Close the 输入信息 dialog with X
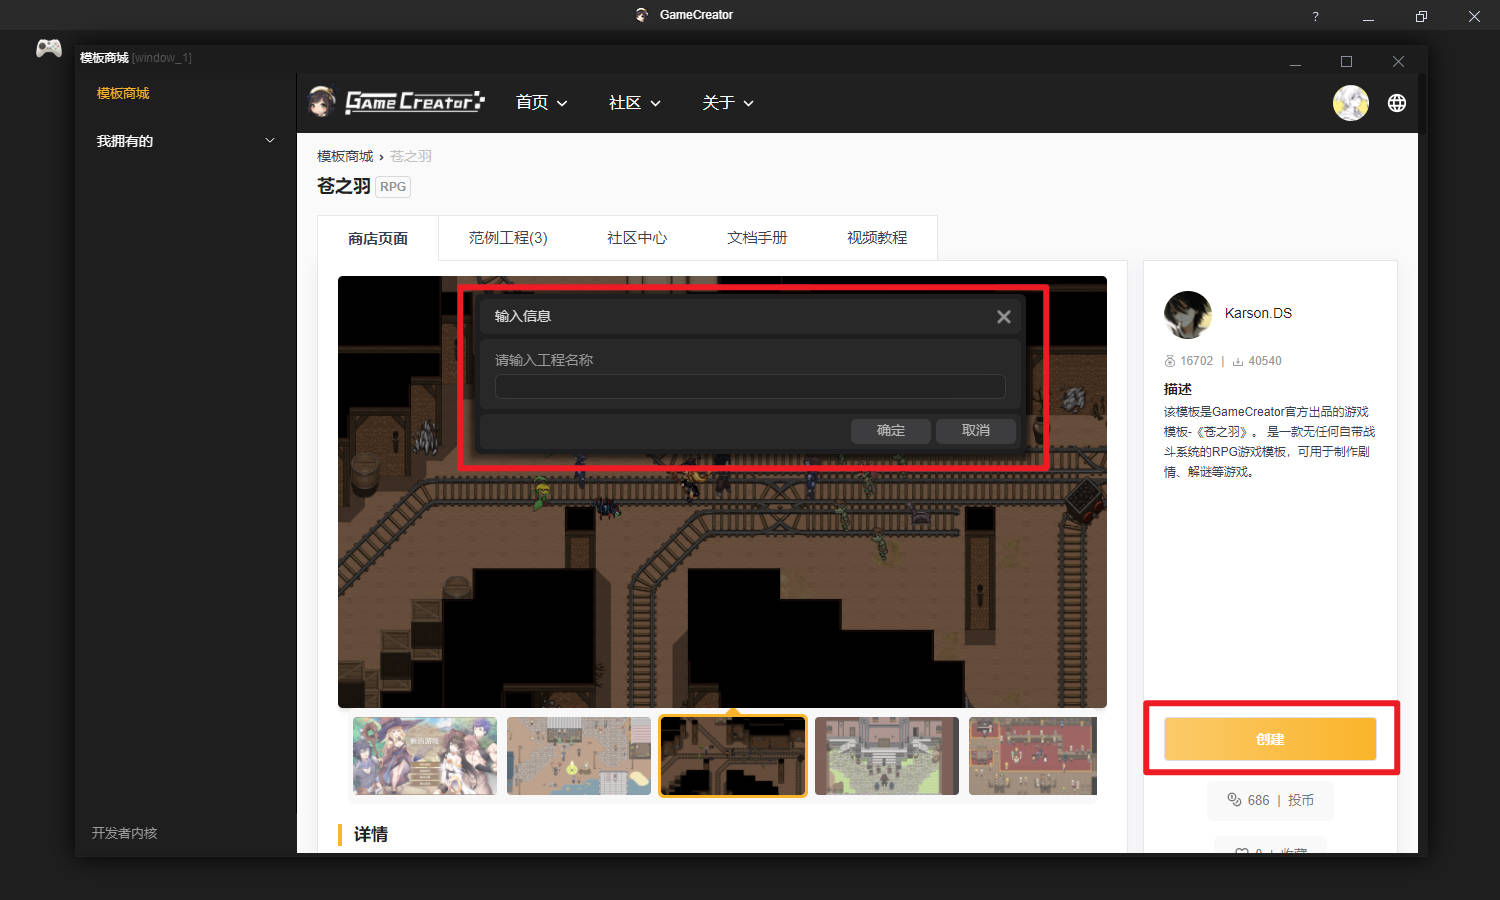This screenshot has height=900, width=1500. click(1003, 317)
